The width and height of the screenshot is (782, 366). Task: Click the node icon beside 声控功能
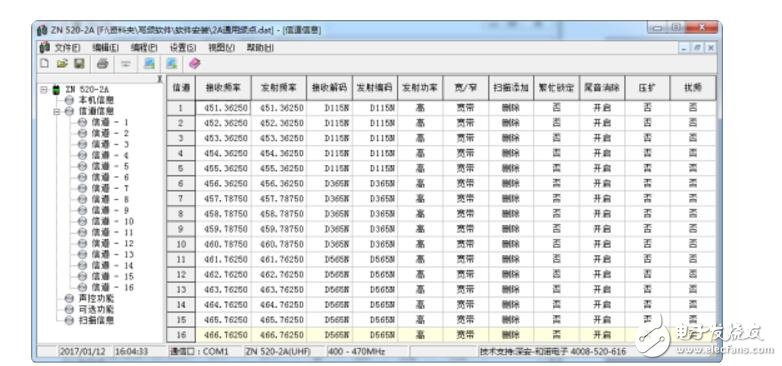coord(69,298)
